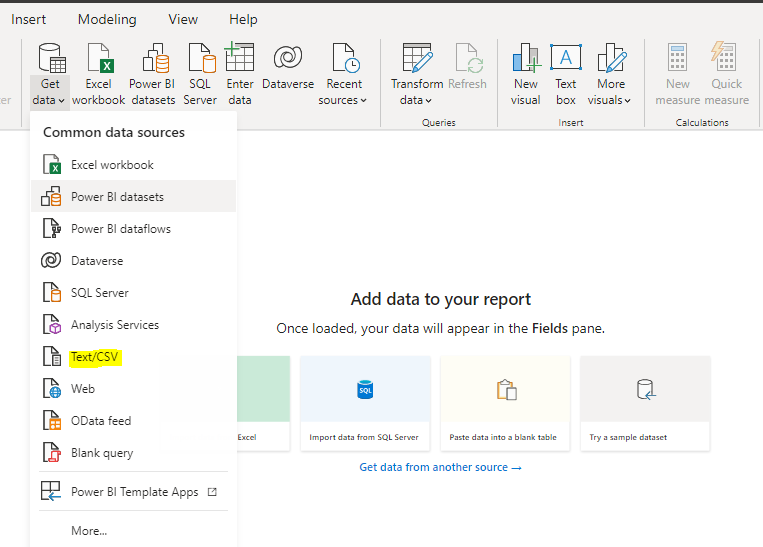Viewport: 763px width, 547px height.
Task: Open the Get data dropdown in ribbon
Action: pos(49,92)
